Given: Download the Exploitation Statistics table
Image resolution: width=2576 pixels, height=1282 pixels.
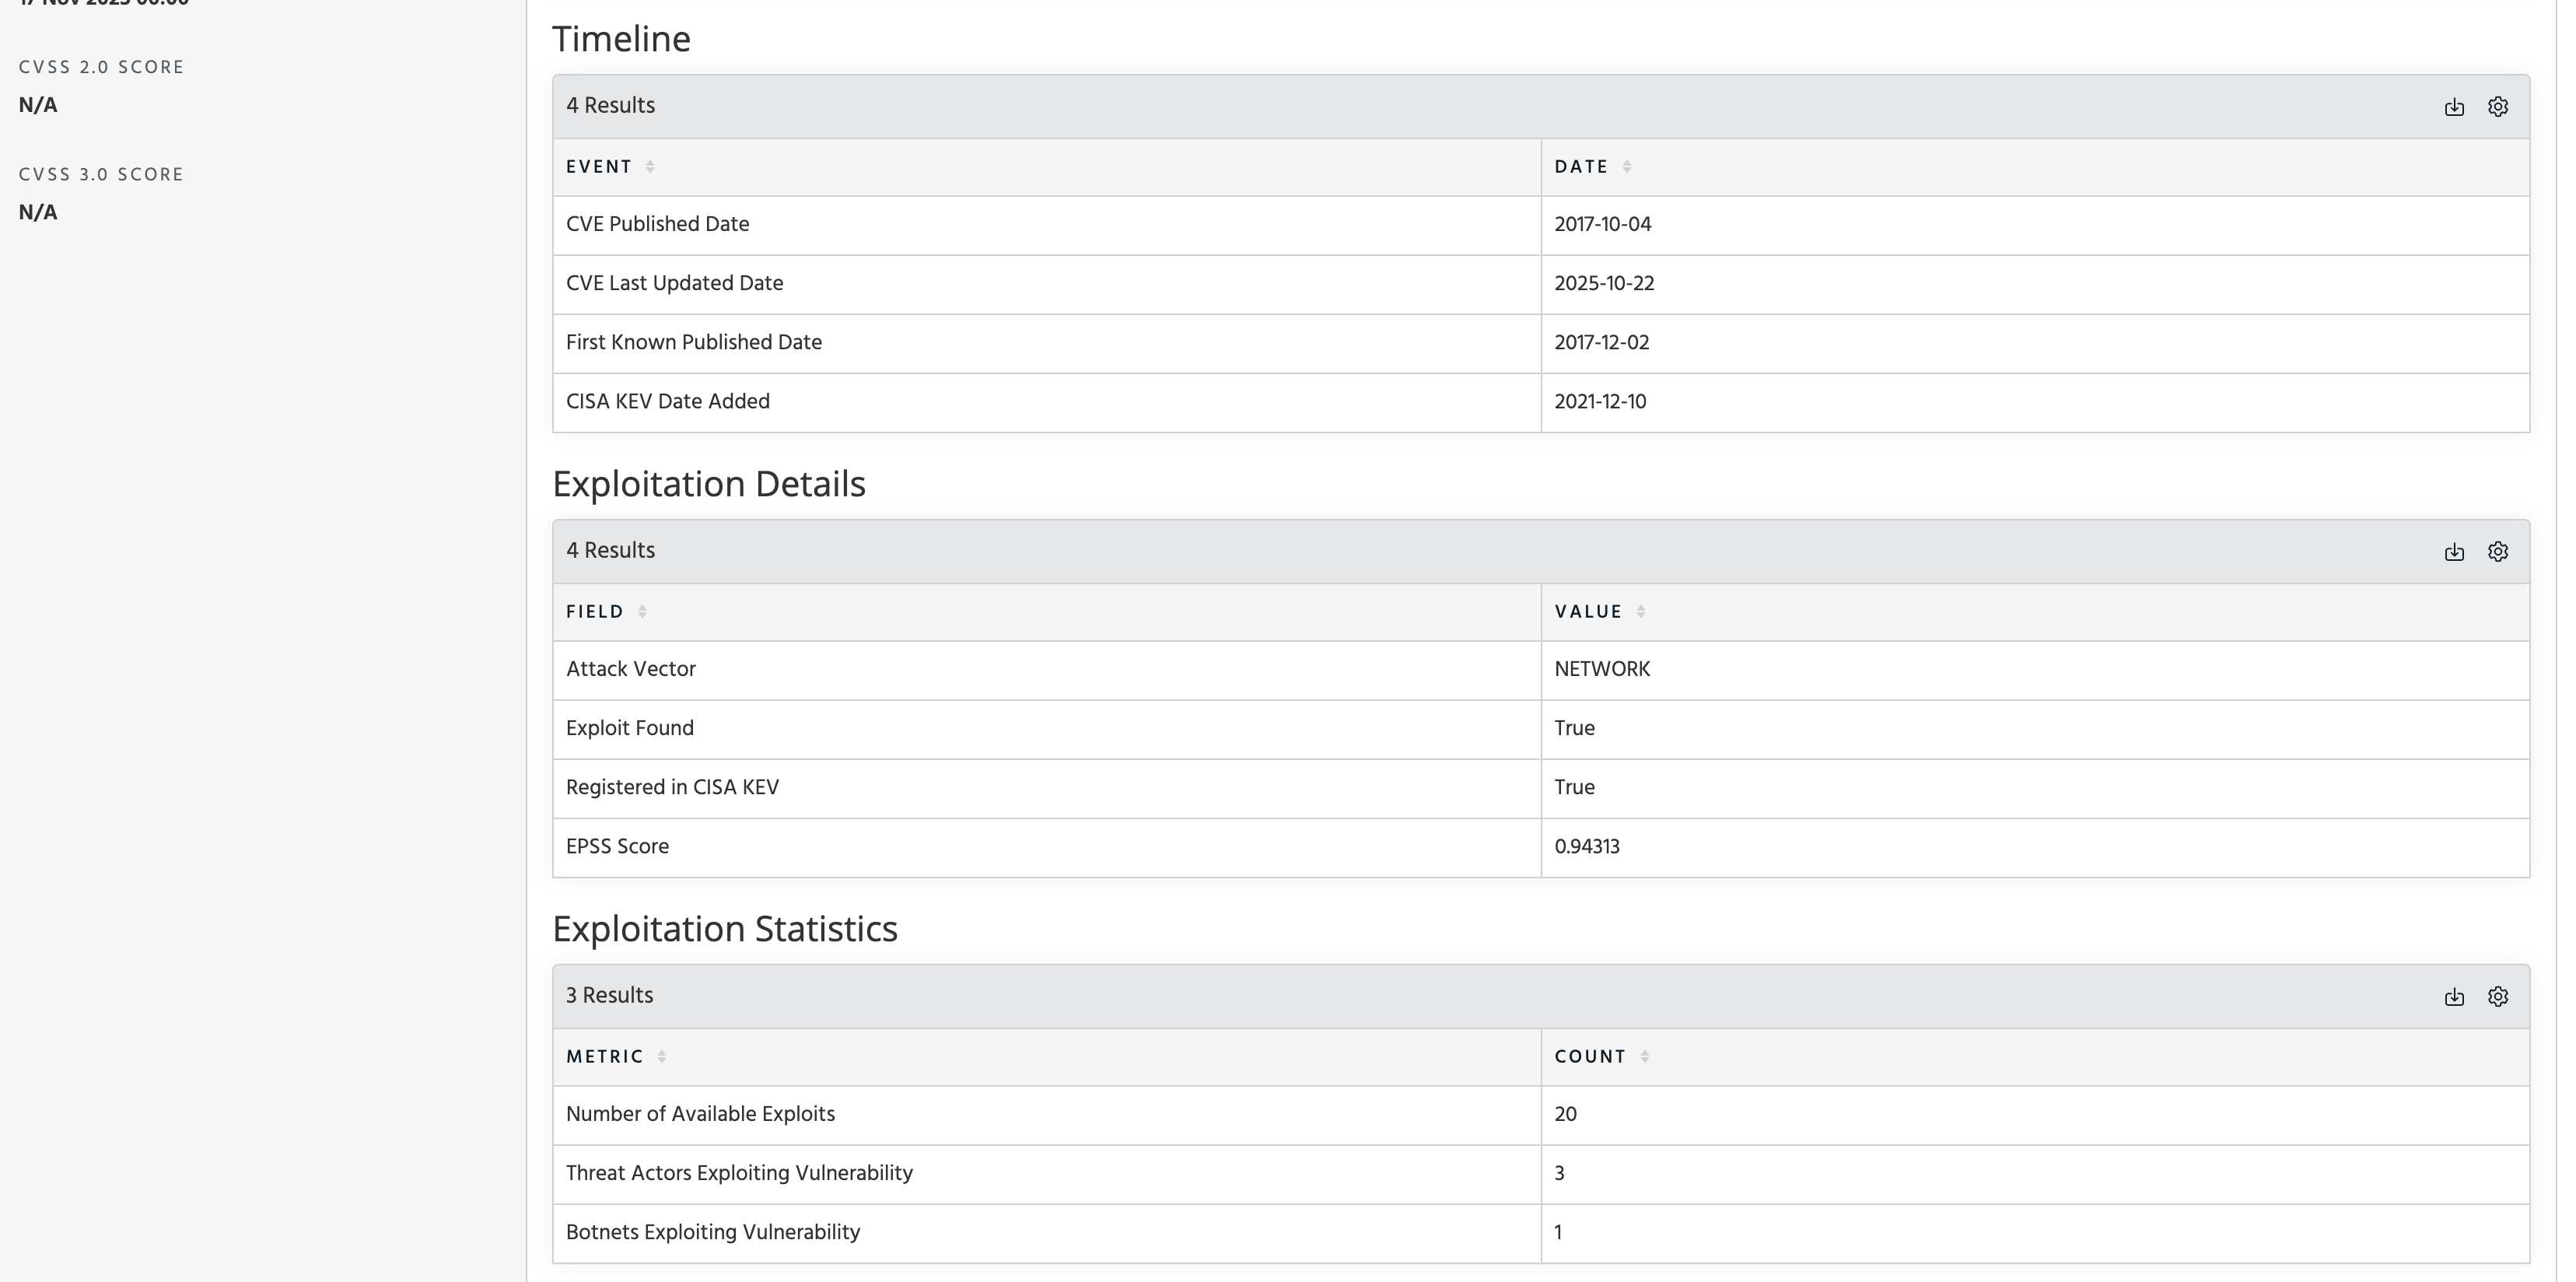Looking at the screenshot, I should (x=2453, y=997).
